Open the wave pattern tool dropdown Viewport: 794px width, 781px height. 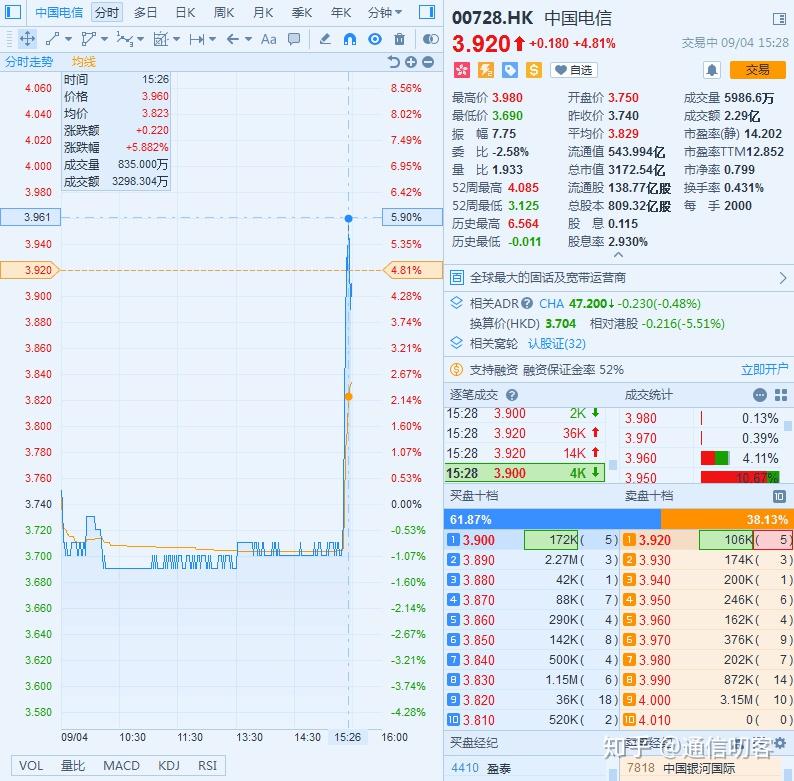click(141, 39)
